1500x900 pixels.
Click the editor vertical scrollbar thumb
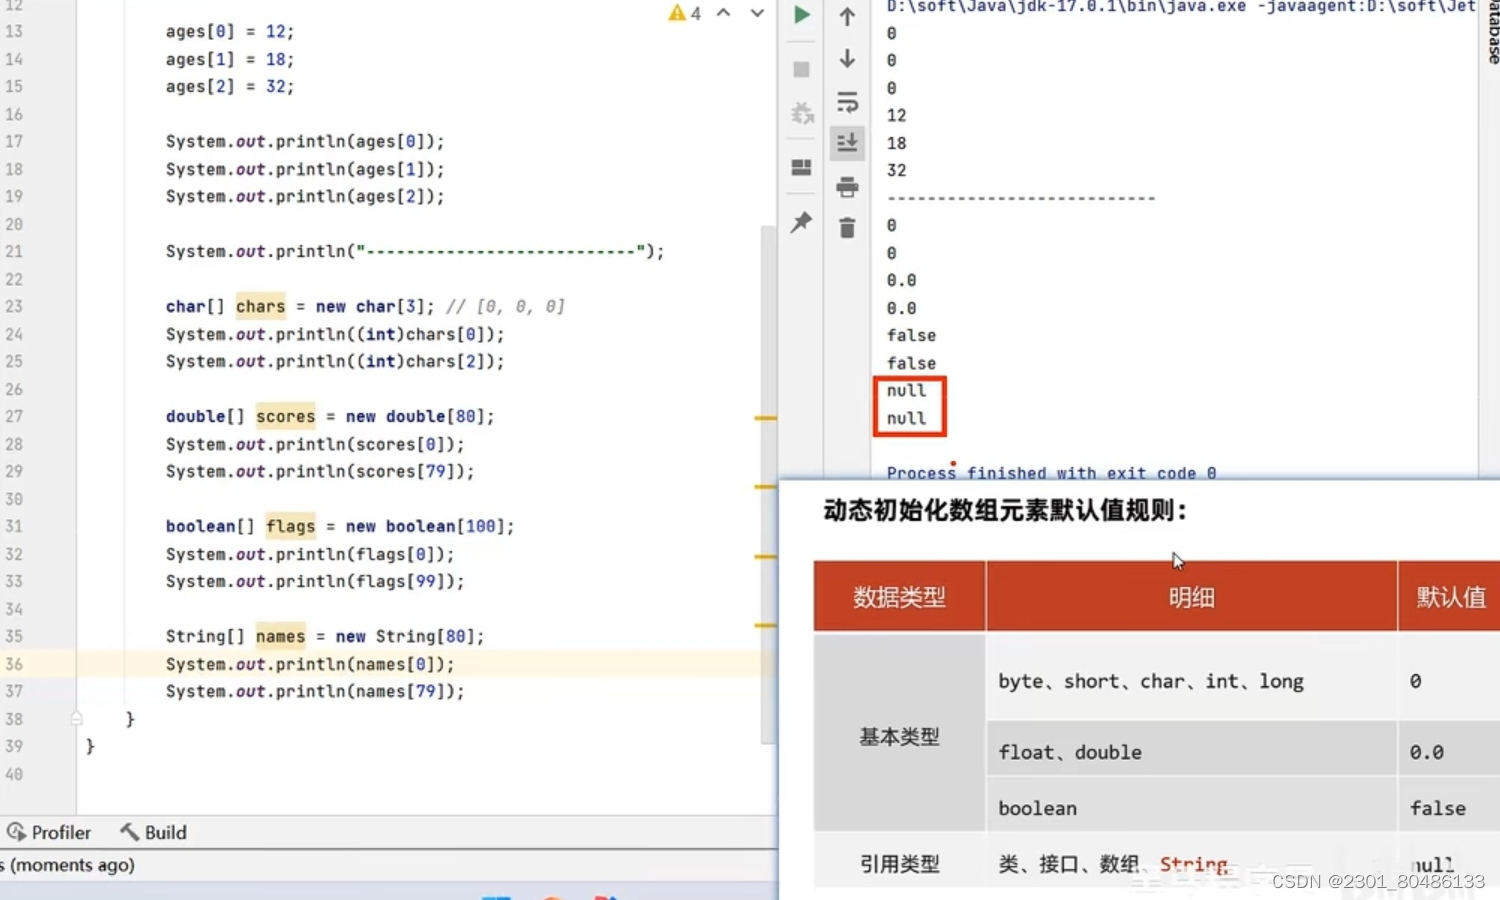tap(768, 485)
